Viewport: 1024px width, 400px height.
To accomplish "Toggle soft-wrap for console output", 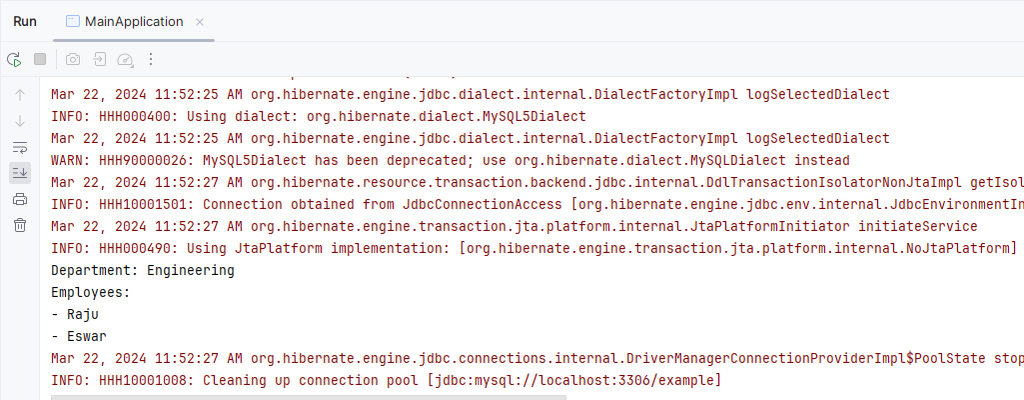I will [x=20, y=147].
